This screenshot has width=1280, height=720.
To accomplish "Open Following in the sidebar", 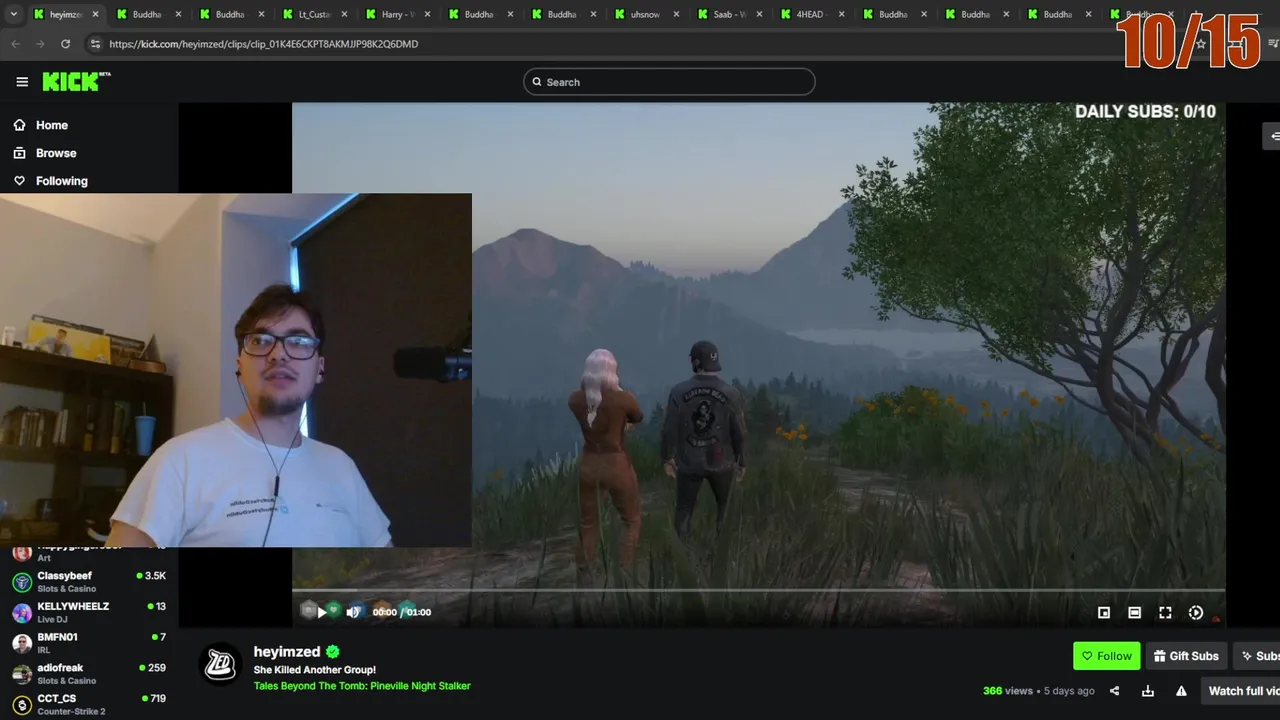I will pyautogui.click(x=61, y=181).
